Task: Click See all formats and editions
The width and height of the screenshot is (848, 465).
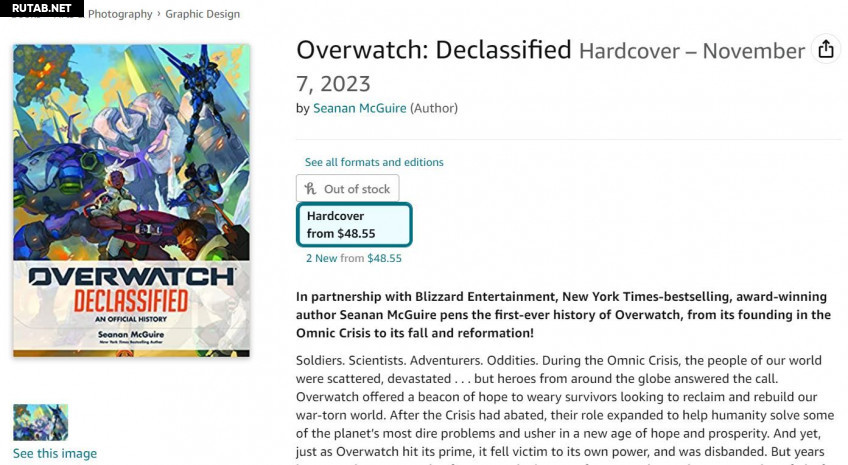Action: 374,162
